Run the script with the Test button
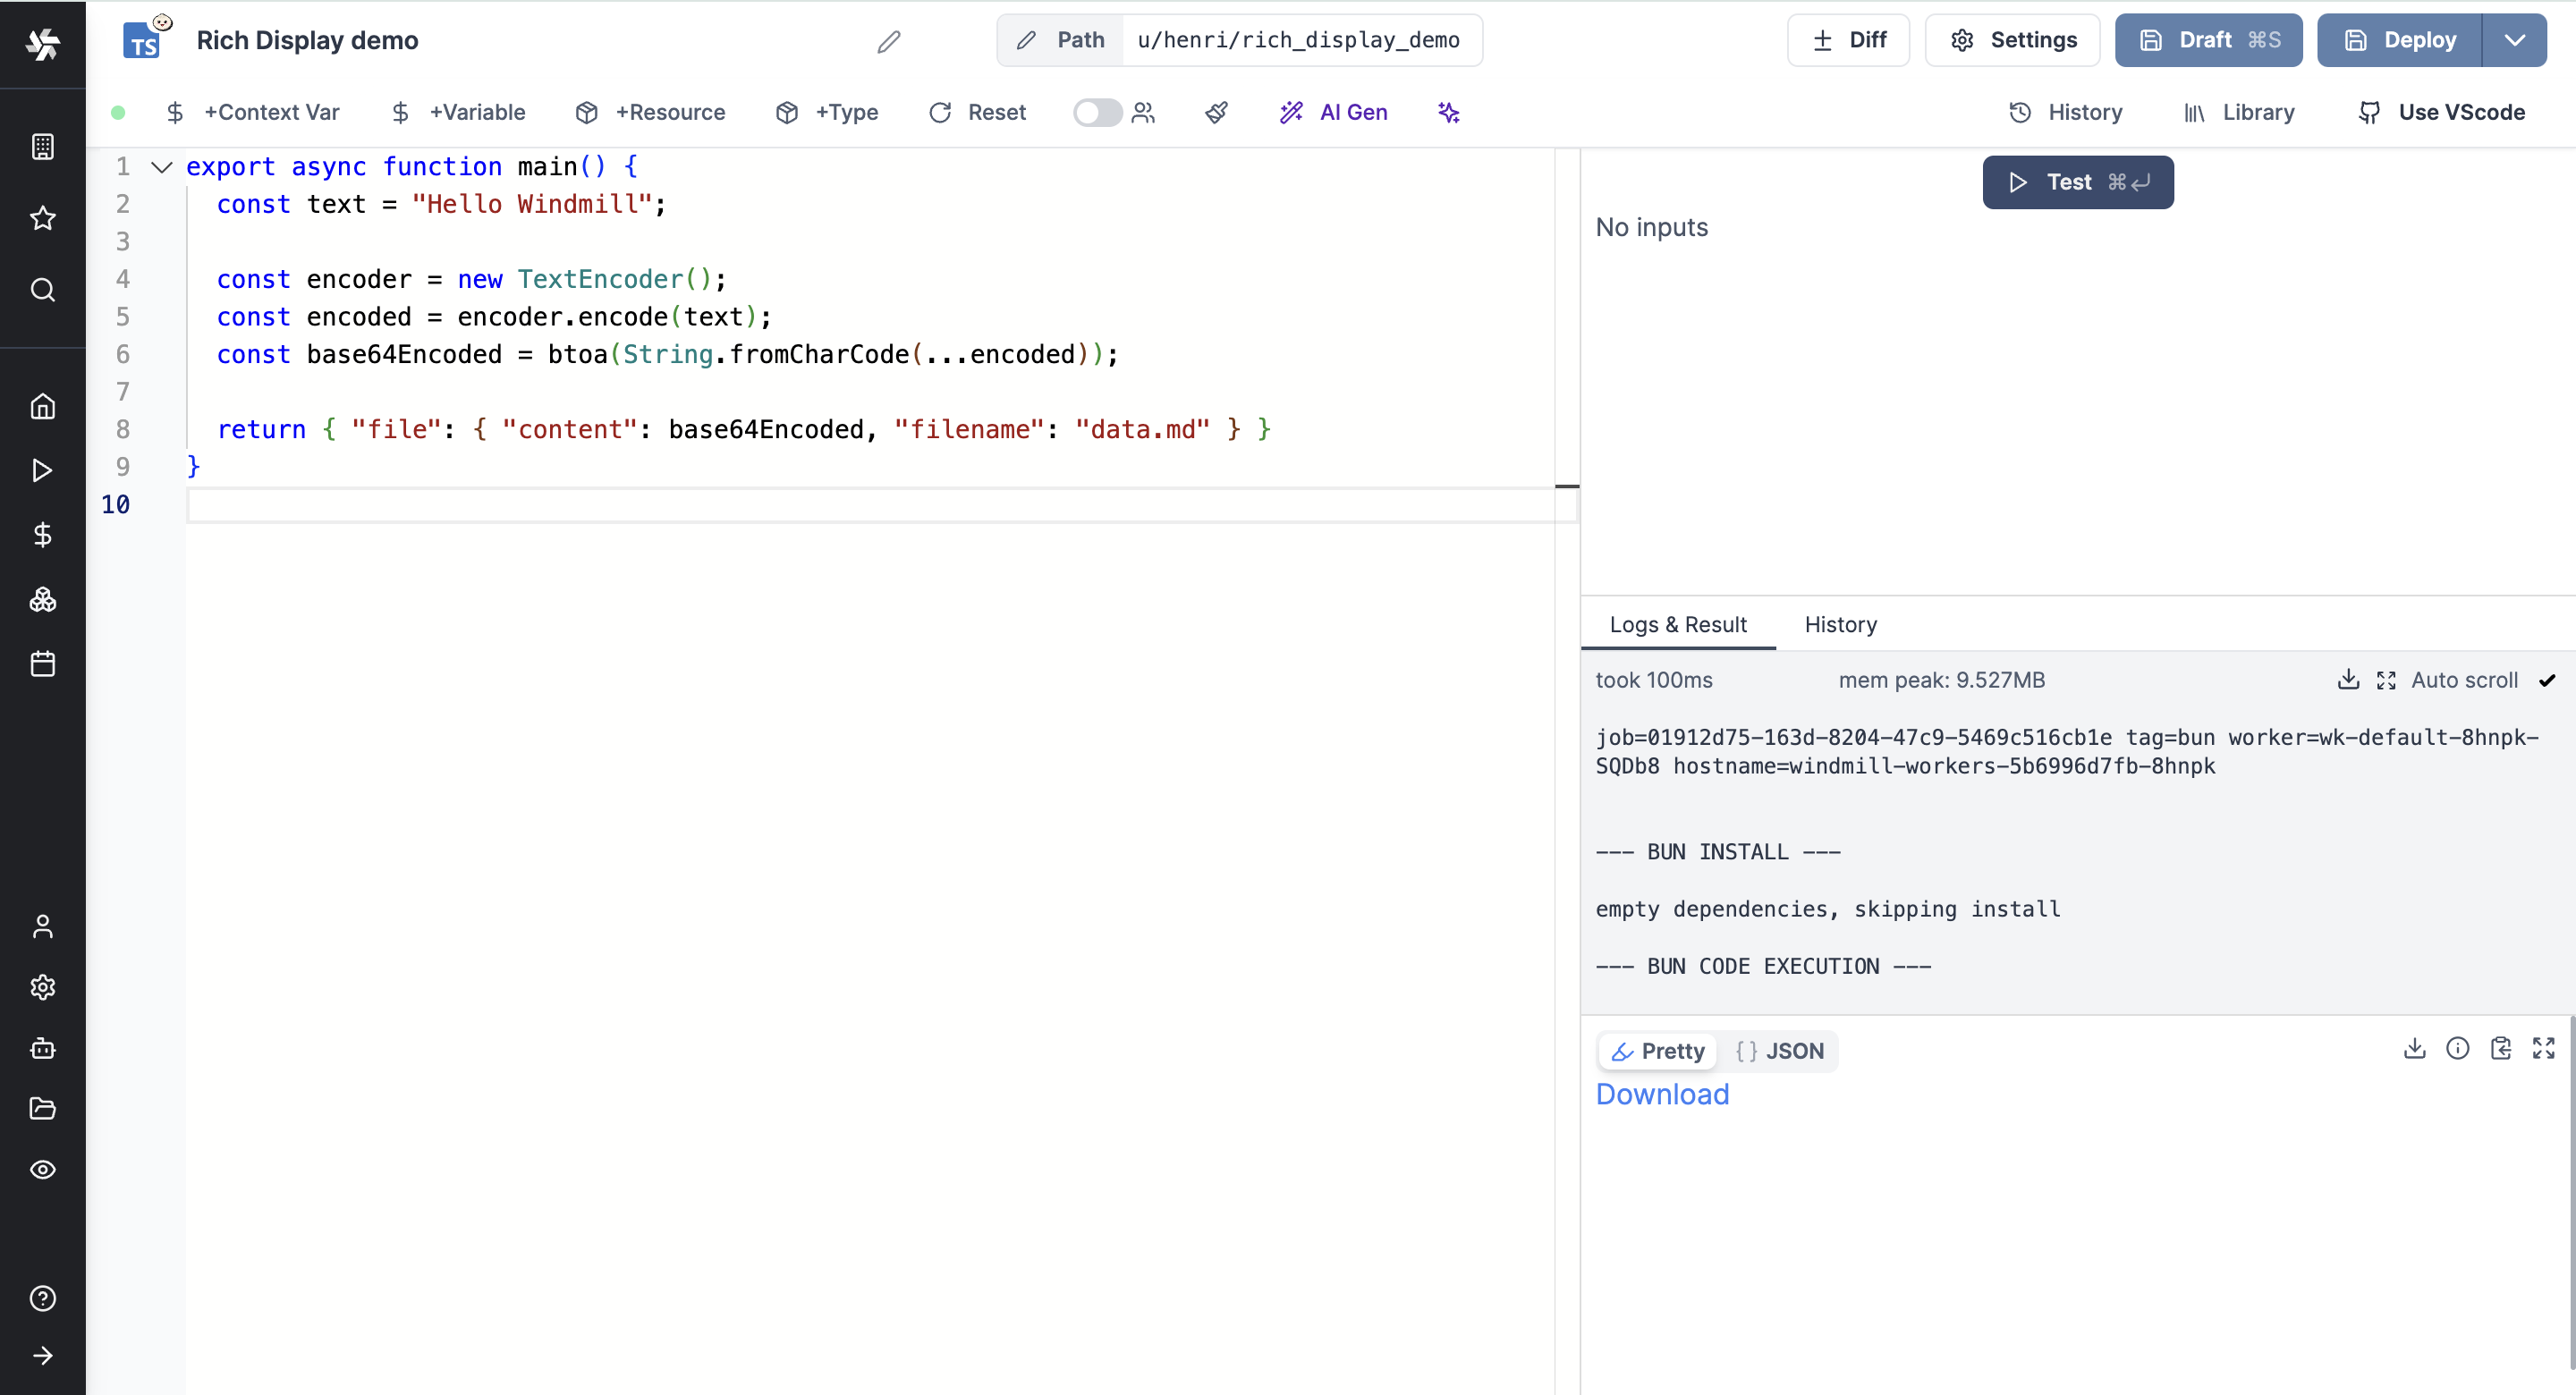This screenshot has height=1395, width=2576. pyautogui.click(x=2077, y=182)
